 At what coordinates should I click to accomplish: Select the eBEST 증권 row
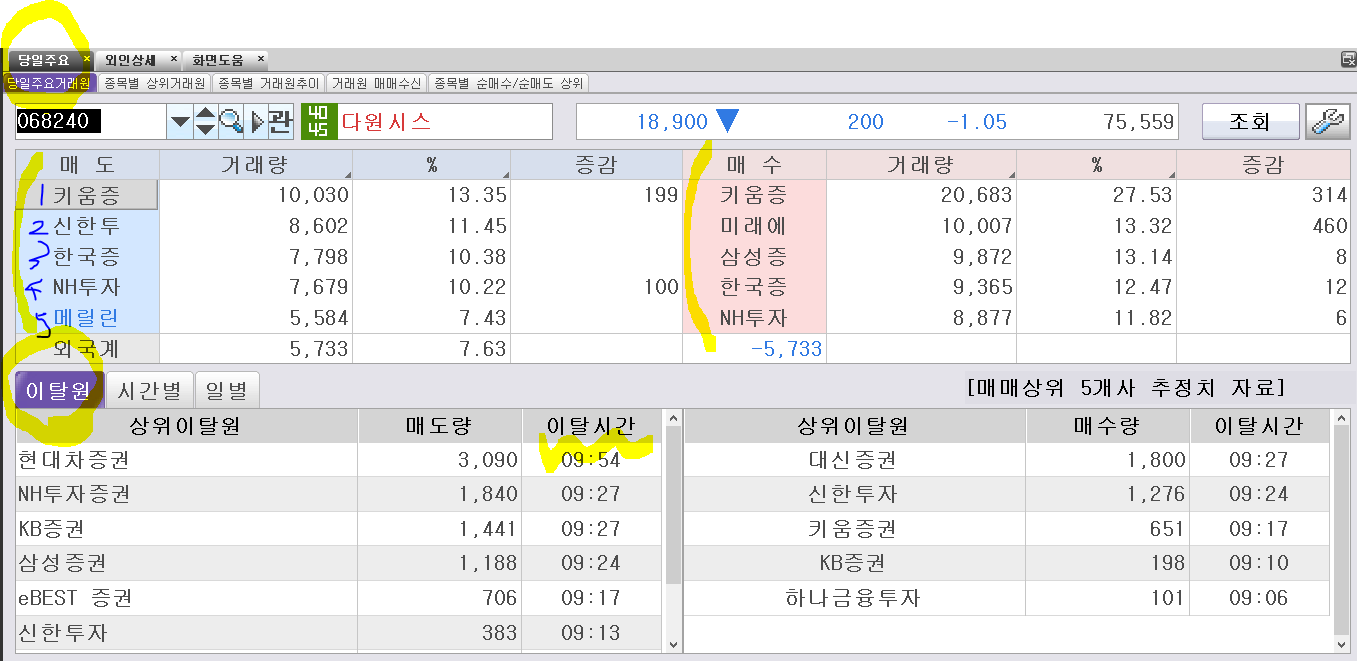[x=339, y=598]
